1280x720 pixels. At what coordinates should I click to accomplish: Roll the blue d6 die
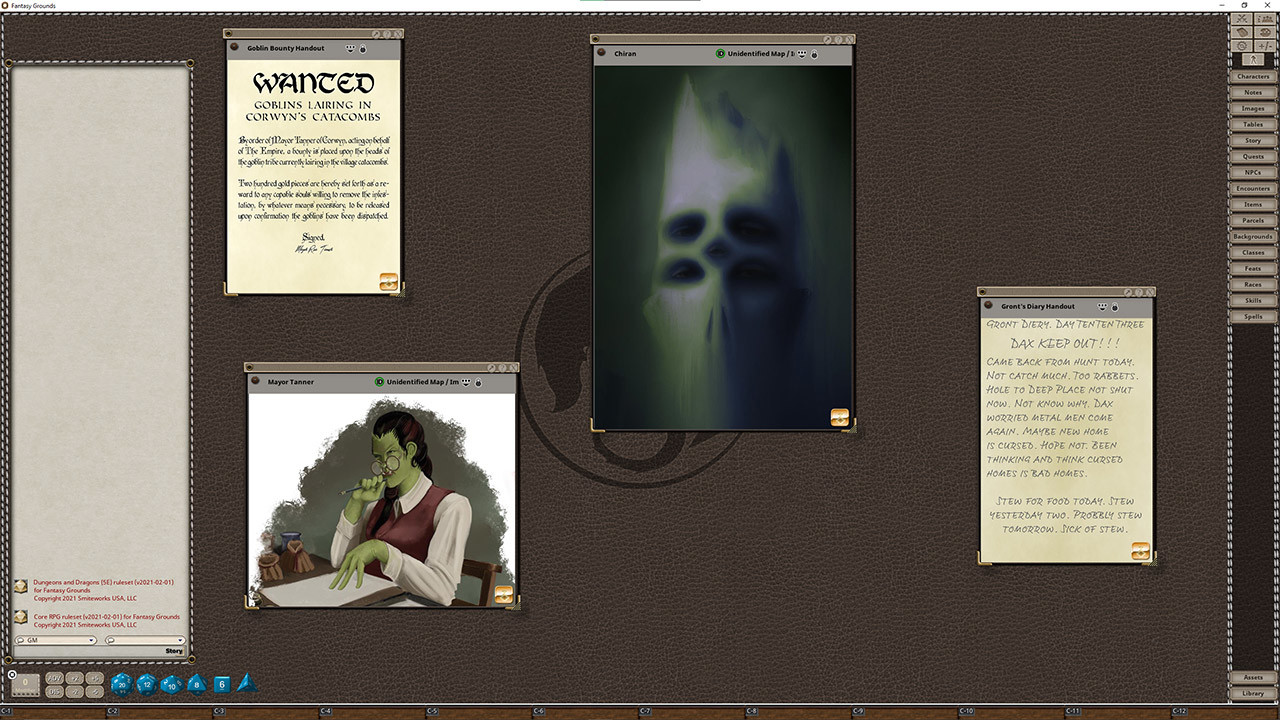pyautogui.click(x=222, y=685)
